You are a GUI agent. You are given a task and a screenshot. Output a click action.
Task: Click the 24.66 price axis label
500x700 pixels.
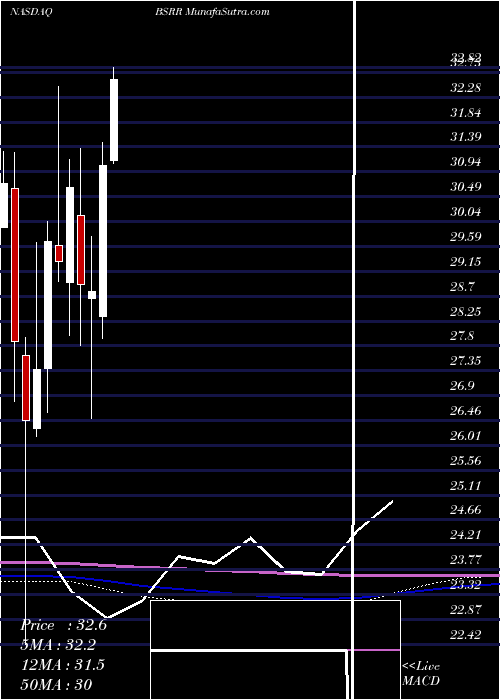coord(465,510)
